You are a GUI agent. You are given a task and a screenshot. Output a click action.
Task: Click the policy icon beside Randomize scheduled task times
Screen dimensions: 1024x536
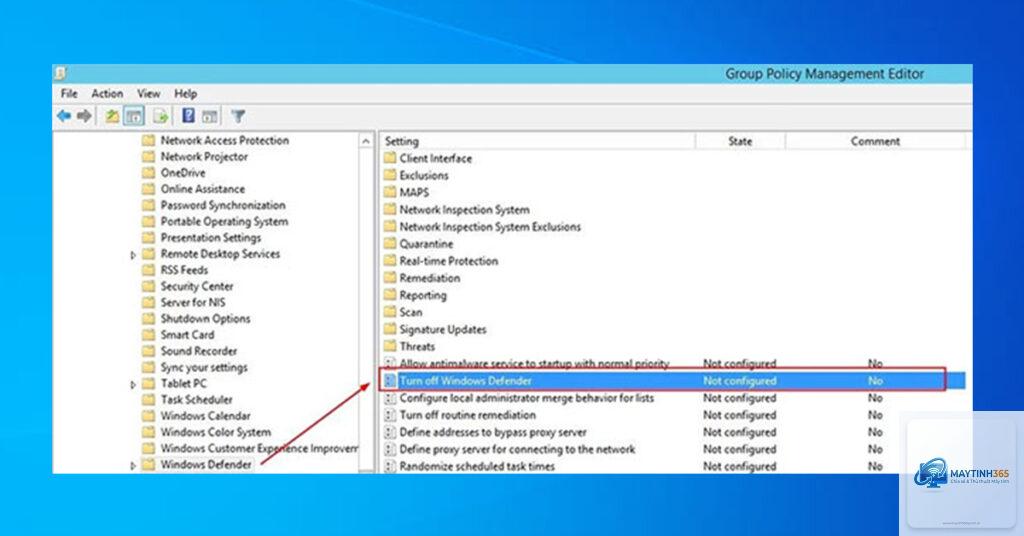coord(391,466)
